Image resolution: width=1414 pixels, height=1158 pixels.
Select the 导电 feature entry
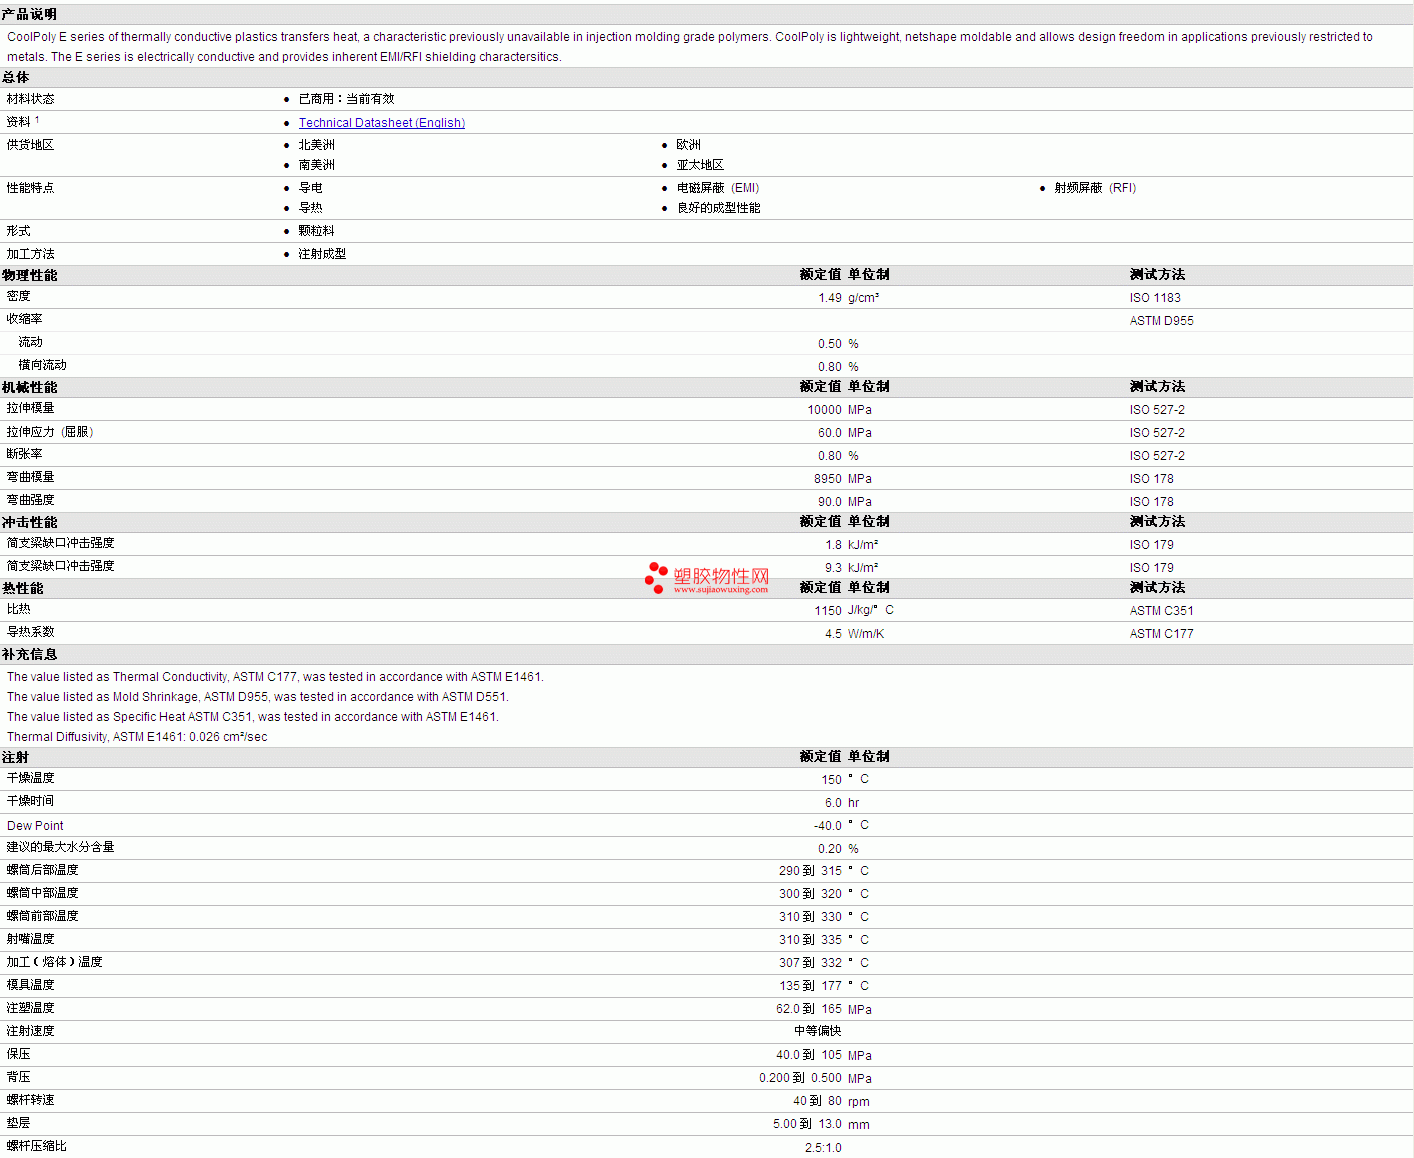tap(311, 188)
